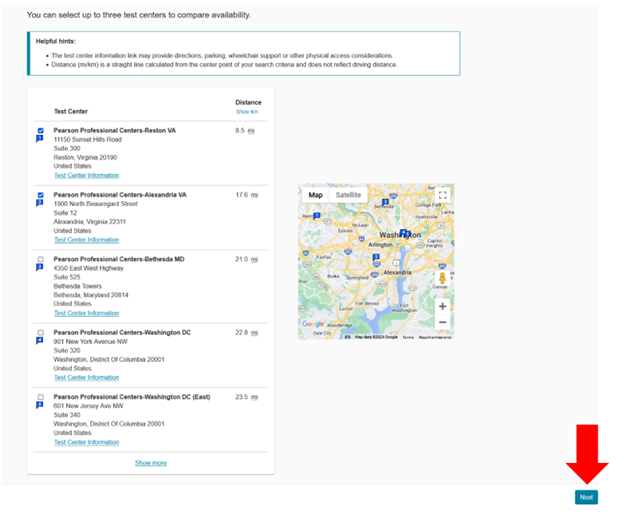The height and width of the screenshot is (514, 624).
Task: Click map flag icon 1 beside Reston VA
Action: coord(40,139)
